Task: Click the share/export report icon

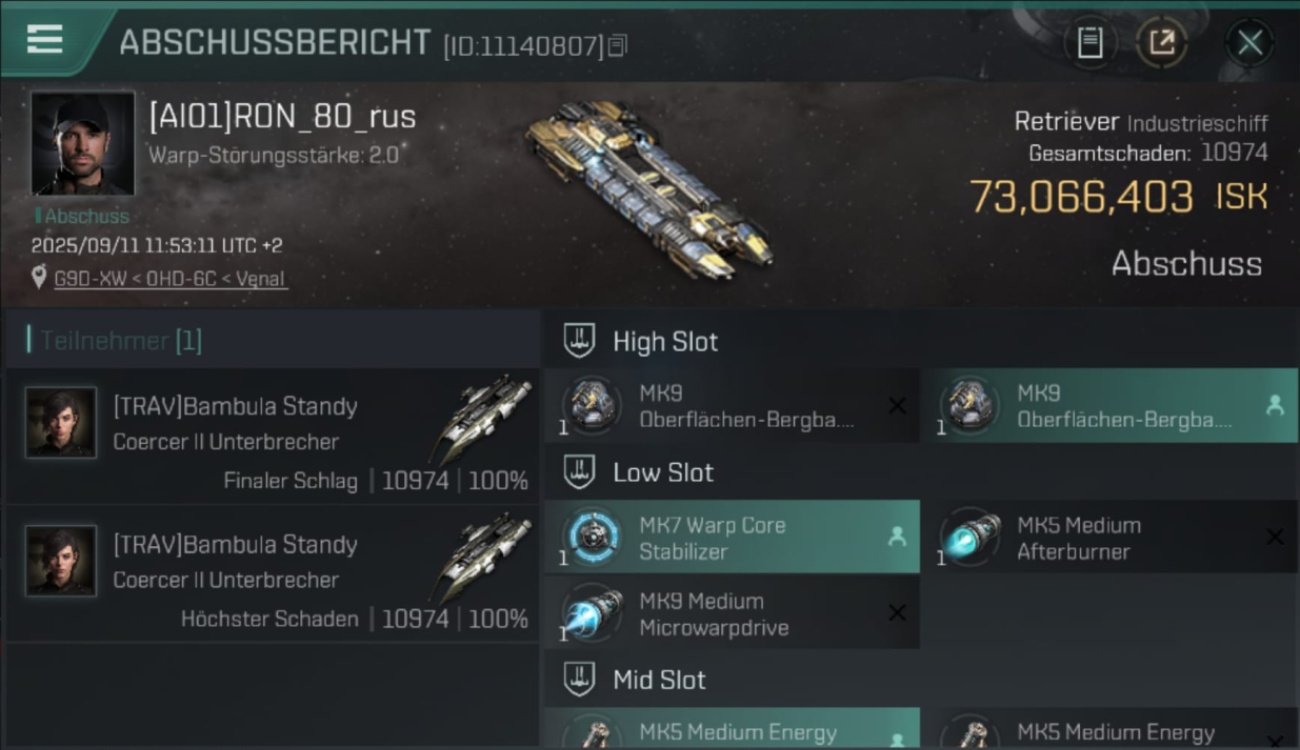Action: pyautogui.click(x=1162, y=43)
